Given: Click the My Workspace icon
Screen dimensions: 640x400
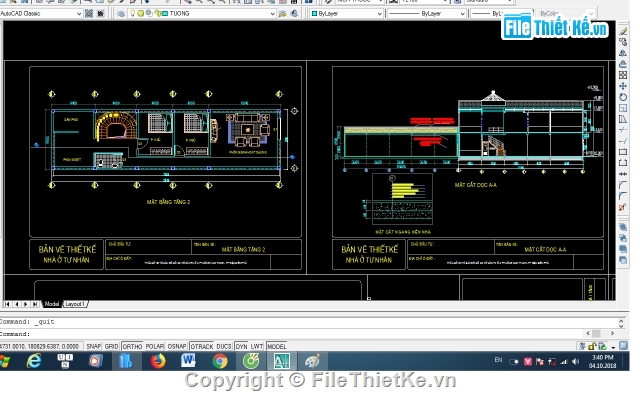Looking at the screenshot, I should pos(100,13).
